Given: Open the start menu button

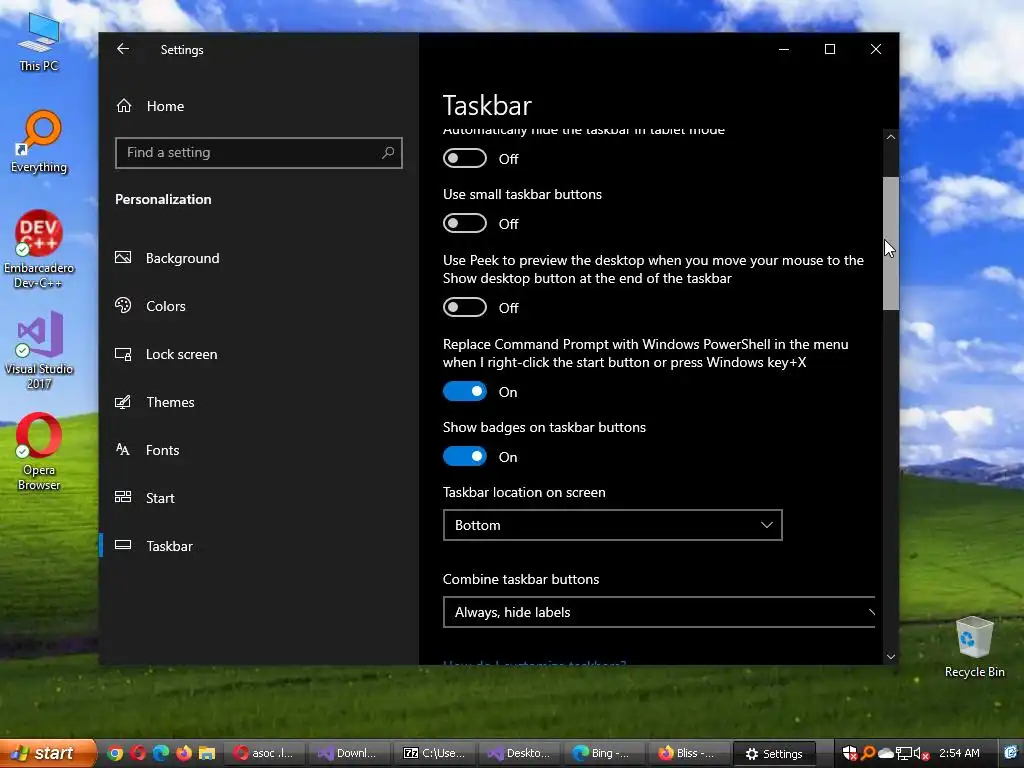Looking at the screenshot, I should (x=48, y=754).
